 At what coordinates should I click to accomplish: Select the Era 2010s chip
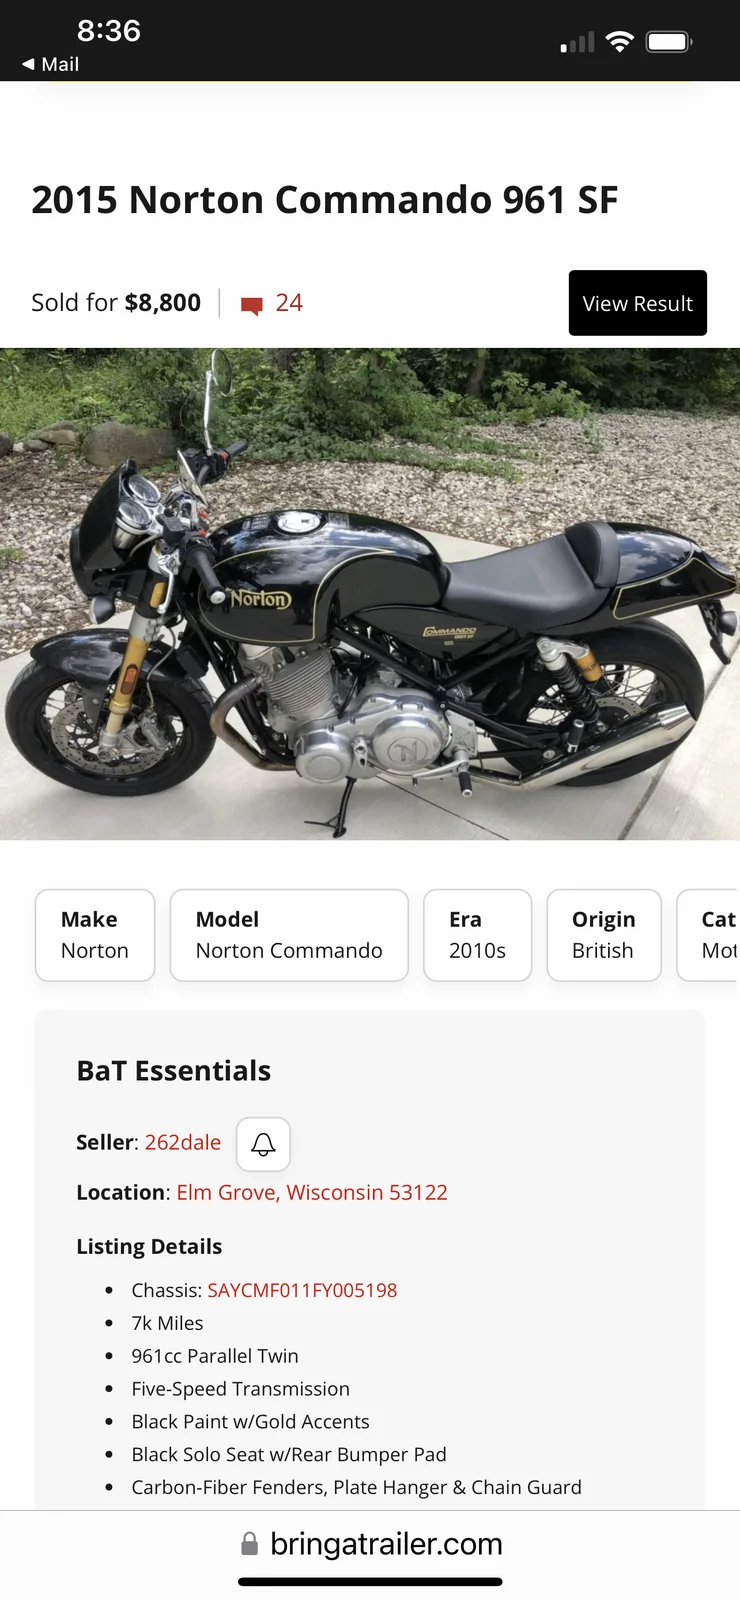pos(477,935)
